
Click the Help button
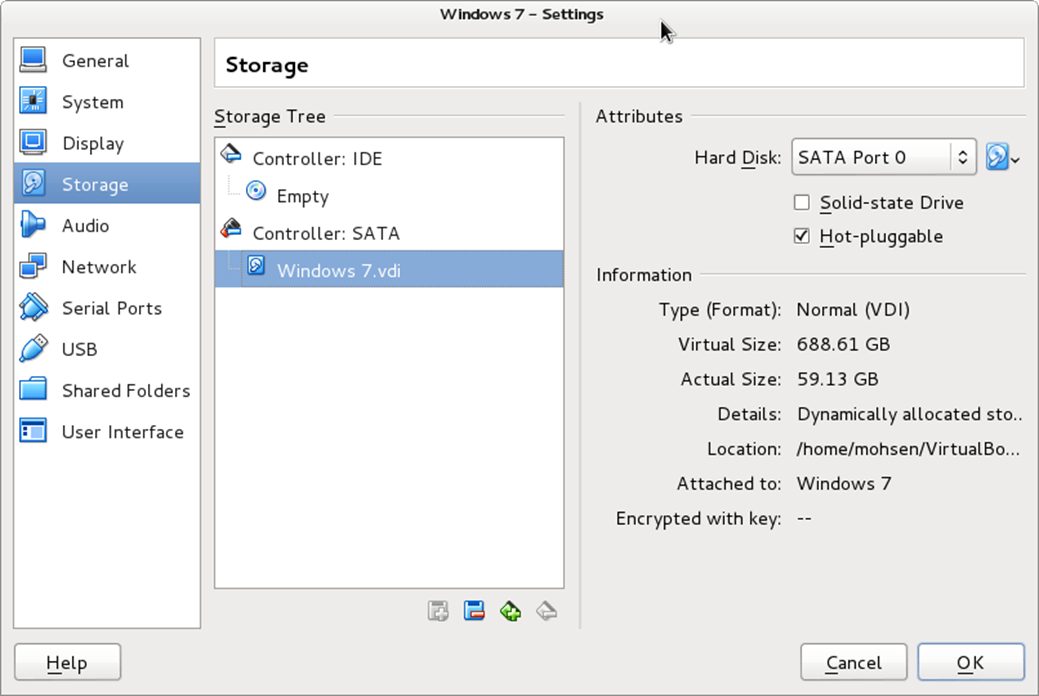(67, 663)
